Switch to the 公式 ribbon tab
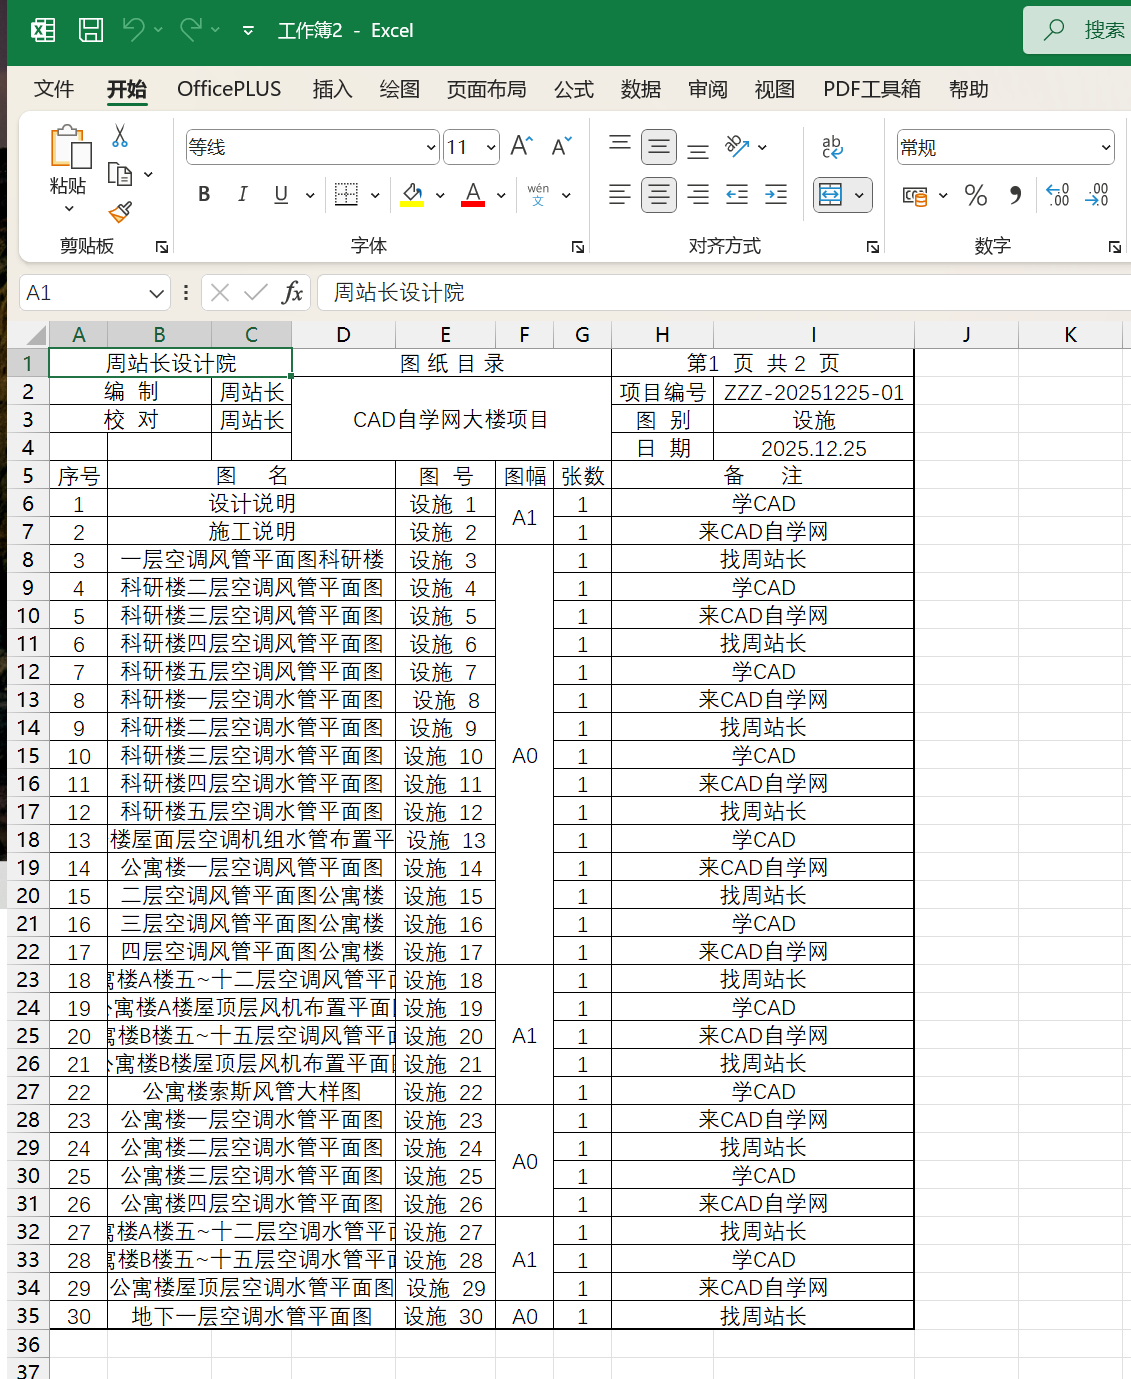Image resolution: width=1131 pixels, height=1379 pixels. [x=574, y=89]
